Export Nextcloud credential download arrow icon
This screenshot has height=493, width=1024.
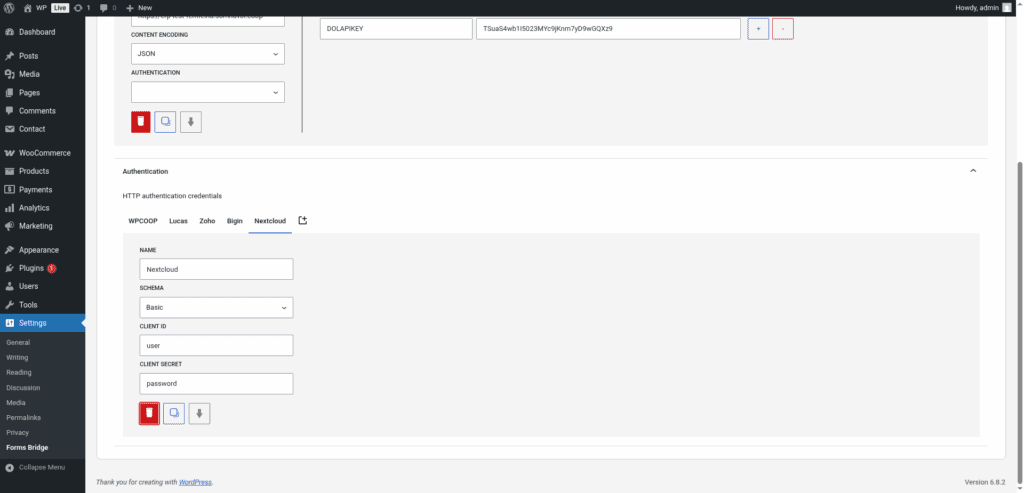(x=199, y=413)
